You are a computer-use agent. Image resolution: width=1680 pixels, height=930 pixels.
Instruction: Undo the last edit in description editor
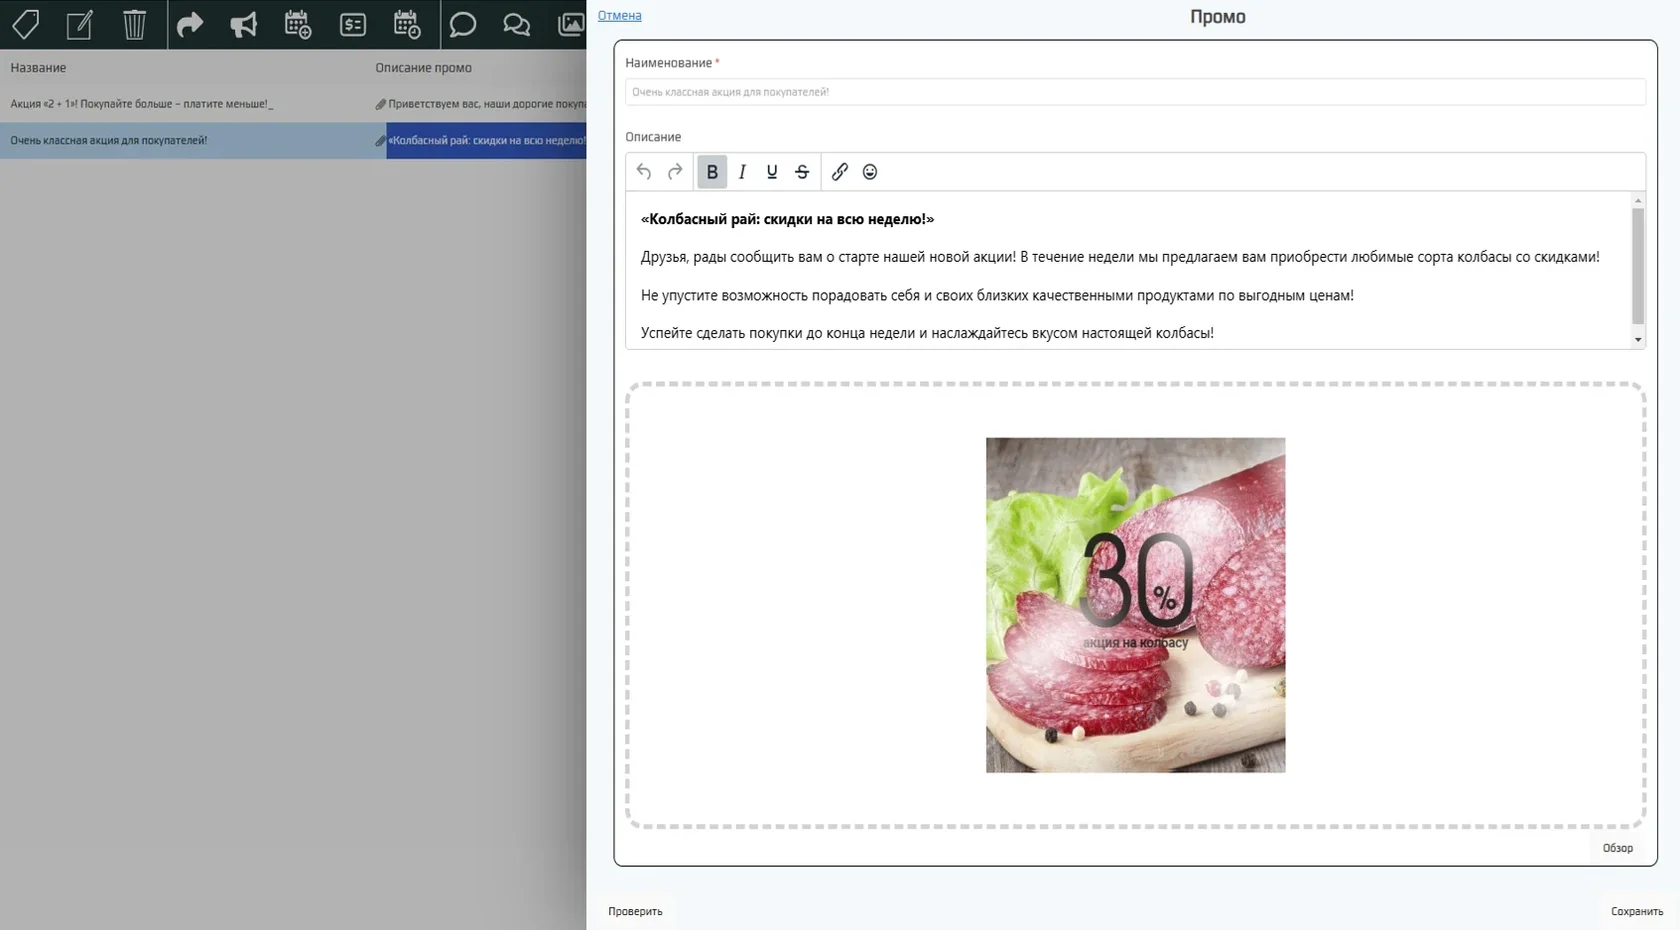click(x=644, y=172)
